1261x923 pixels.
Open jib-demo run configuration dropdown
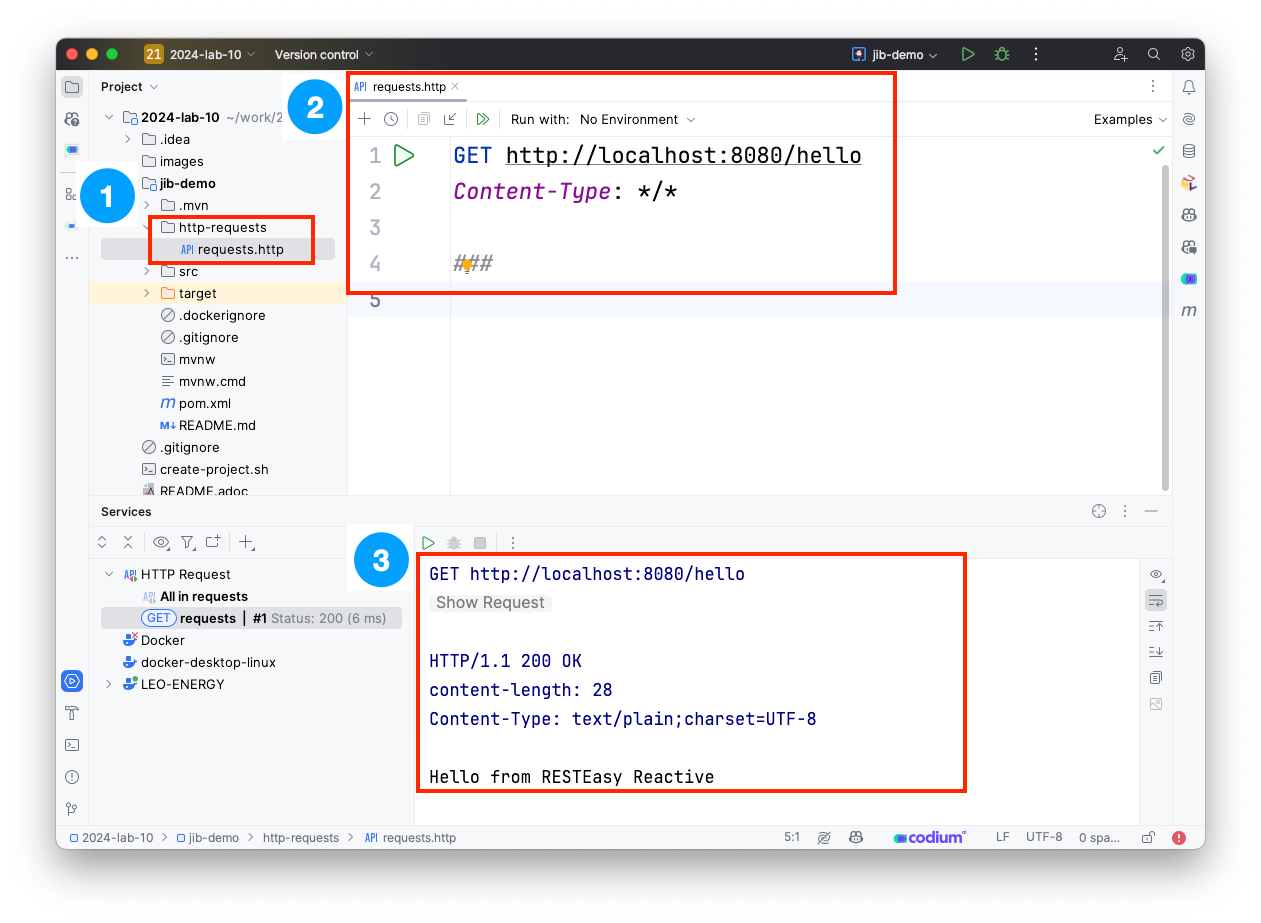pyautogui.click(x=895, y=55)
